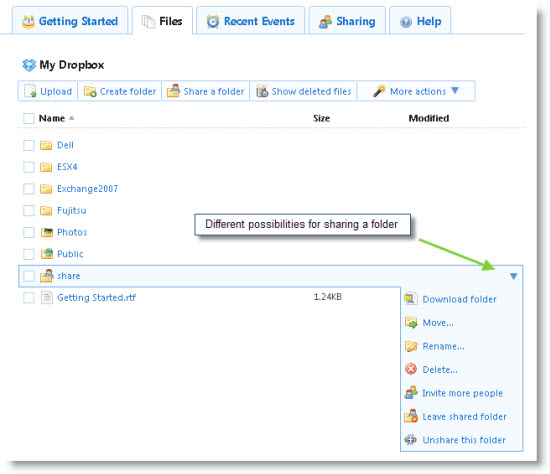550x474 pixels.
Task: Select Invite more people
Action: click(x=462, y=393)
